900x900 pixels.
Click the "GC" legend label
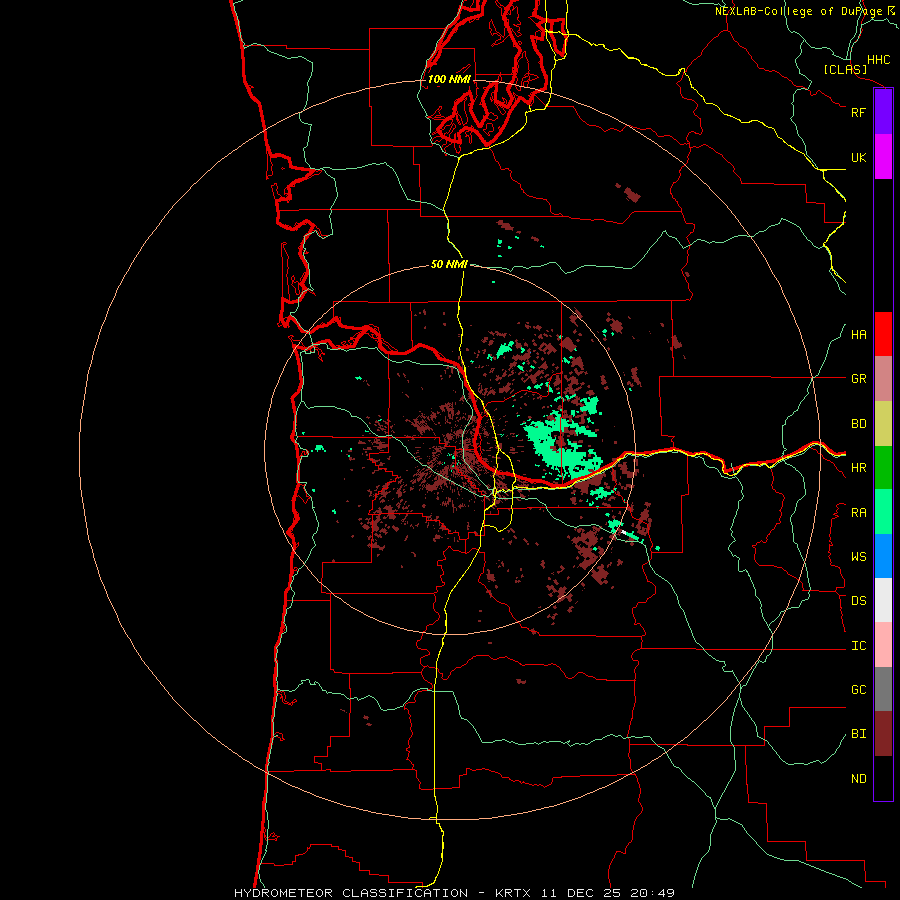coord(858,690)
